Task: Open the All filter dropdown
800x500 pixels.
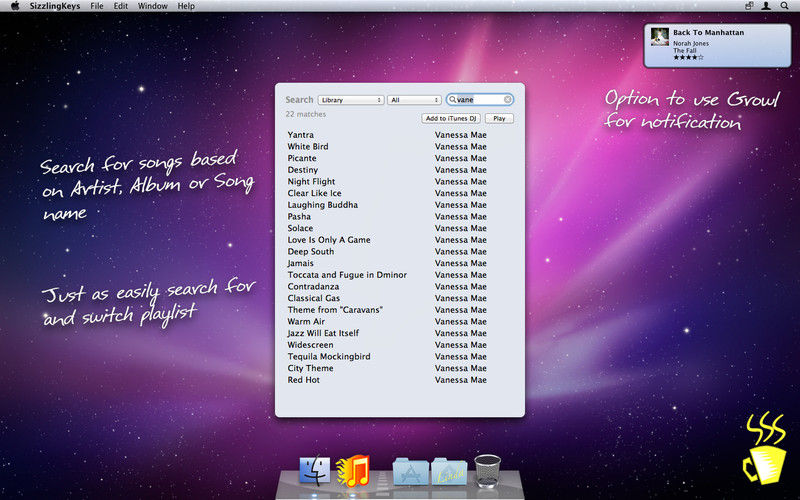Action: coord(414,100)
